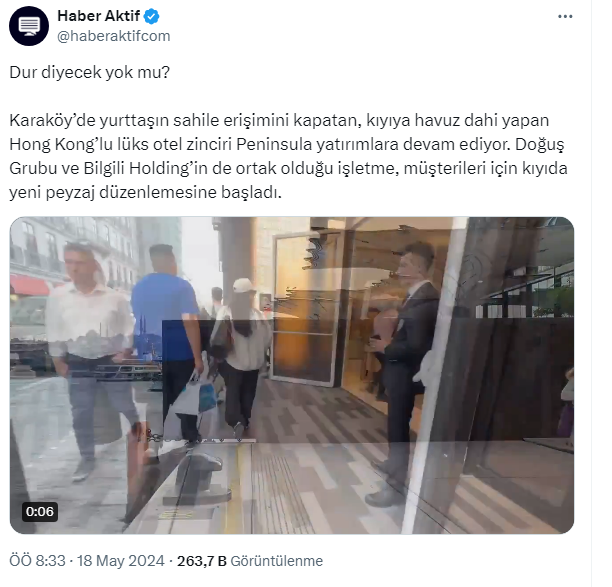Image resolution: width=612 pixels, height=587 pixels.
Task: Open the Haber Aktif profile avatar
Action: tap(29, 26)
